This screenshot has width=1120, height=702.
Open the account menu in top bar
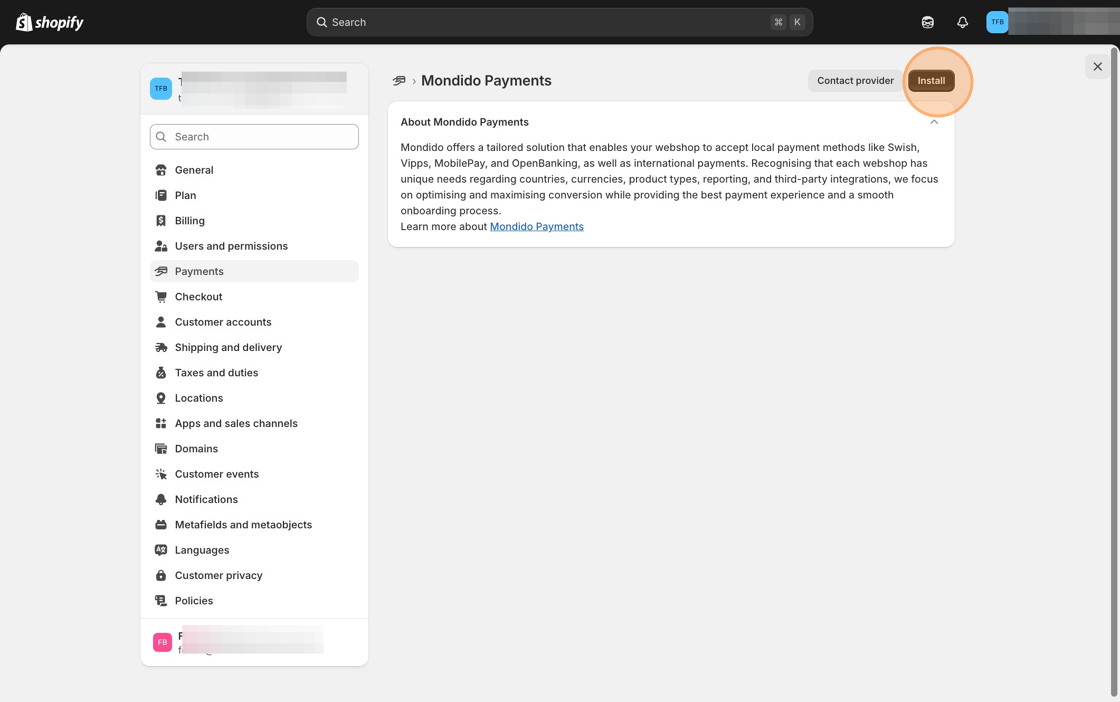coord(1050,22)
